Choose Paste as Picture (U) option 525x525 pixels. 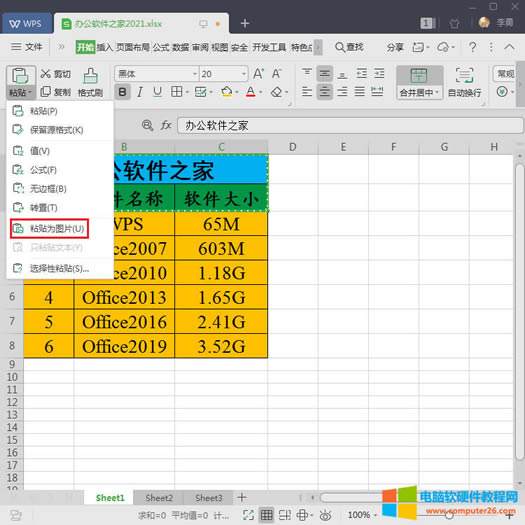pyautogui.click(x=49, y=229)
